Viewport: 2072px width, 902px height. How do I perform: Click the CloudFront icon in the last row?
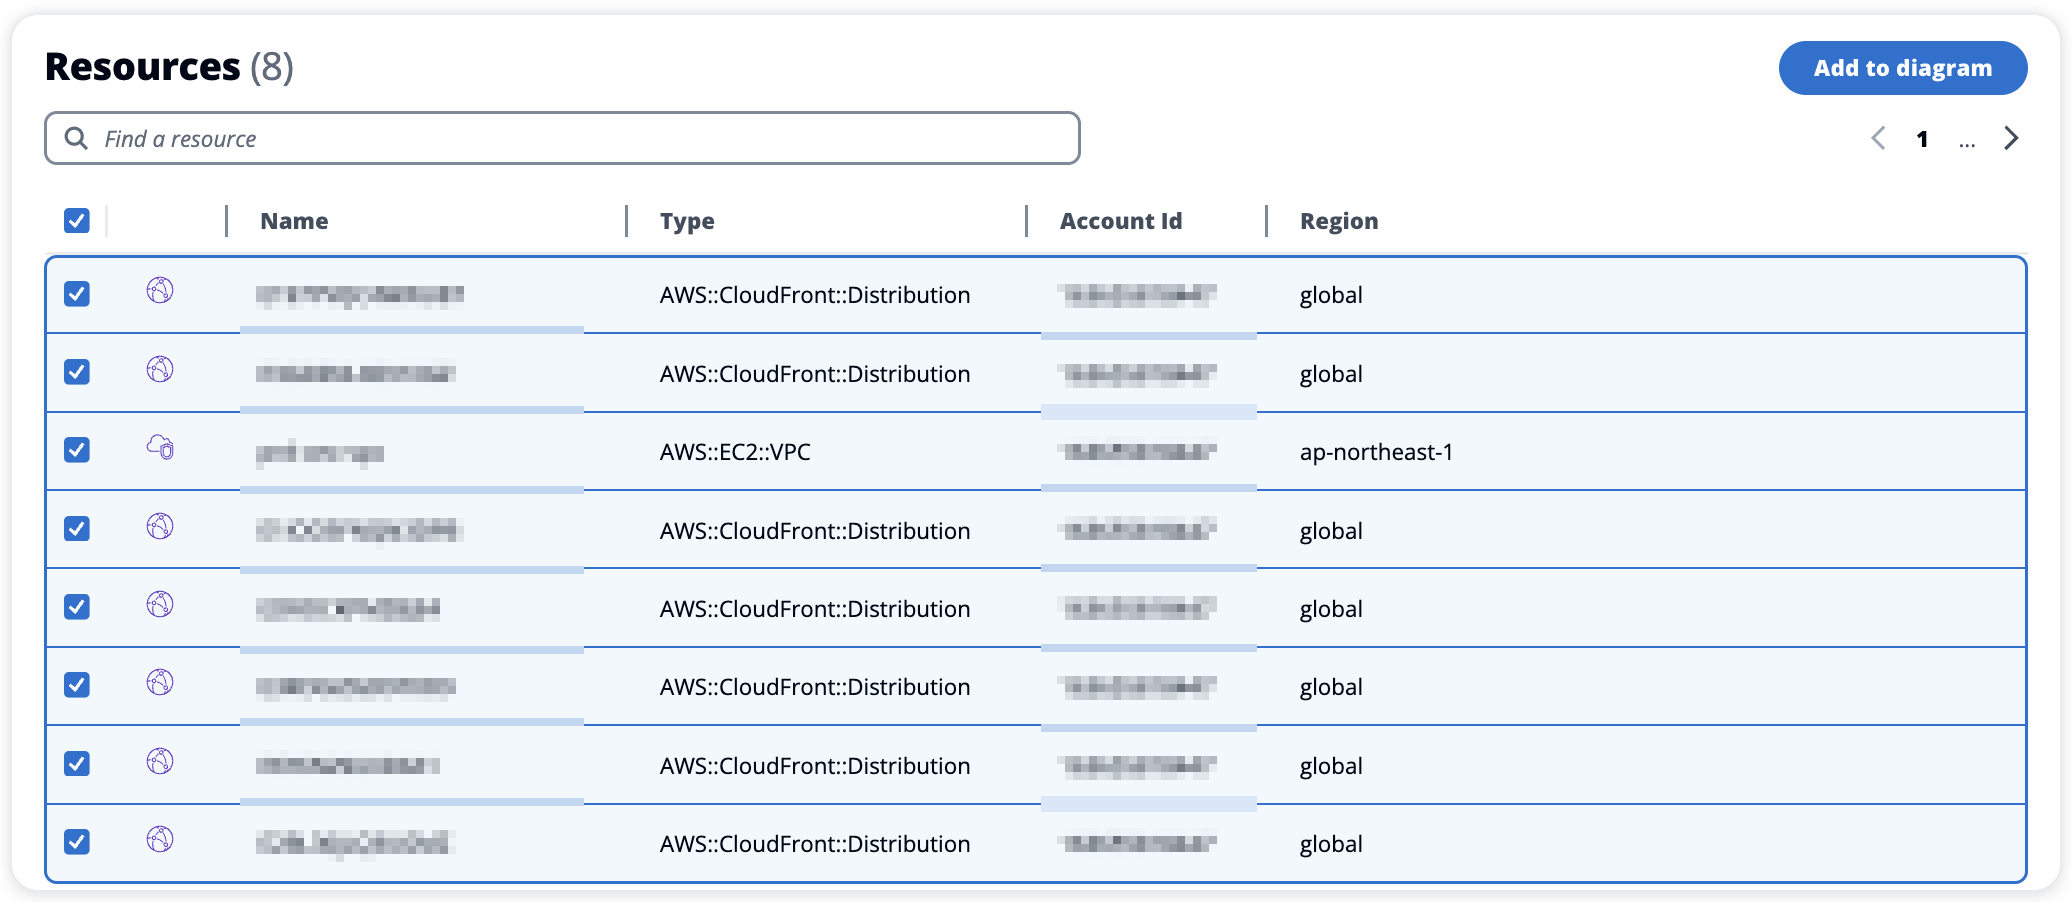pyautogui.click(x=160, y=839)
